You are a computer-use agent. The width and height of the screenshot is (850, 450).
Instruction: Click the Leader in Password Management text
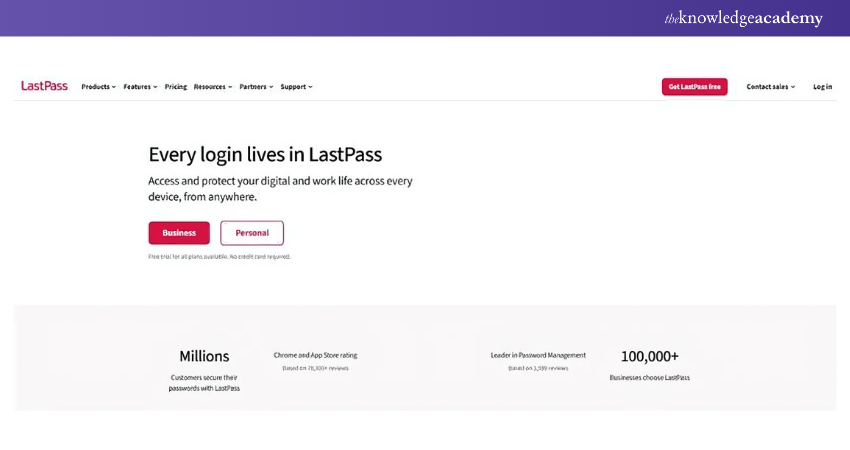point(538,355)
